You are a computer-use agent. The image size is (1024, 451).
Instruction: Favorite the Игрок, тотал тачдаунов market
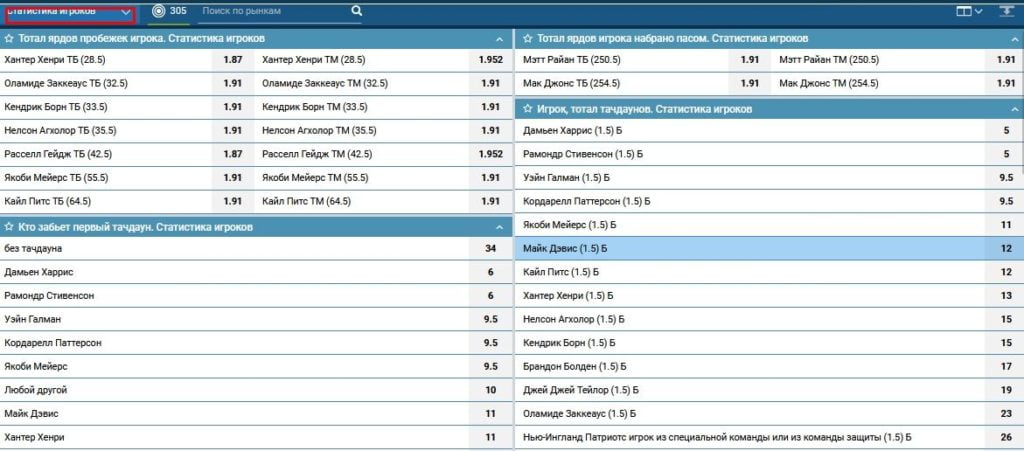coord(527,108)
